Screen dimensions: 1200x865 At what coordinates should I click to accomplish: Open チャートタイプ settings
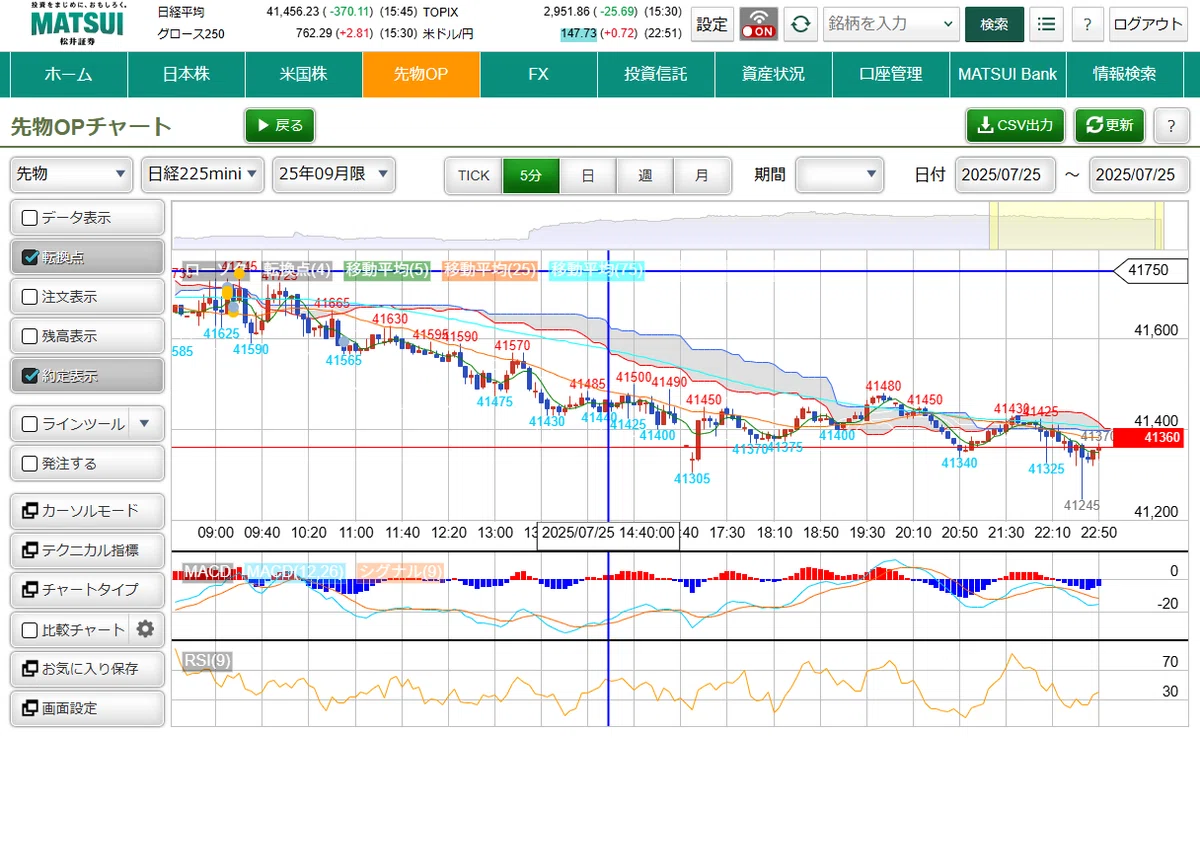(x=87, y=589)
